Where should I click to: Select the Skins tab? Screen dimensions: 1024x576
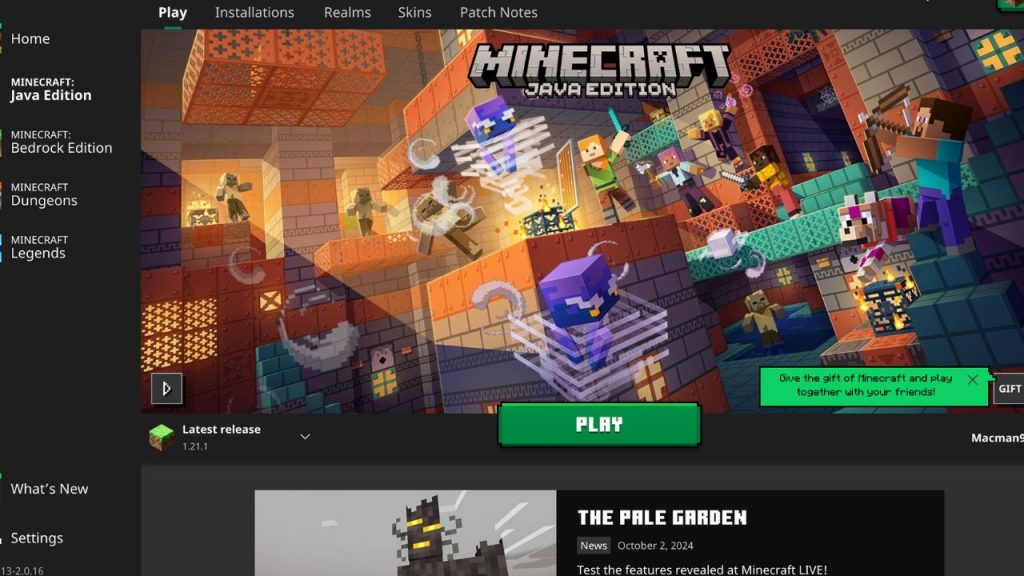click(x=414, y=12)
